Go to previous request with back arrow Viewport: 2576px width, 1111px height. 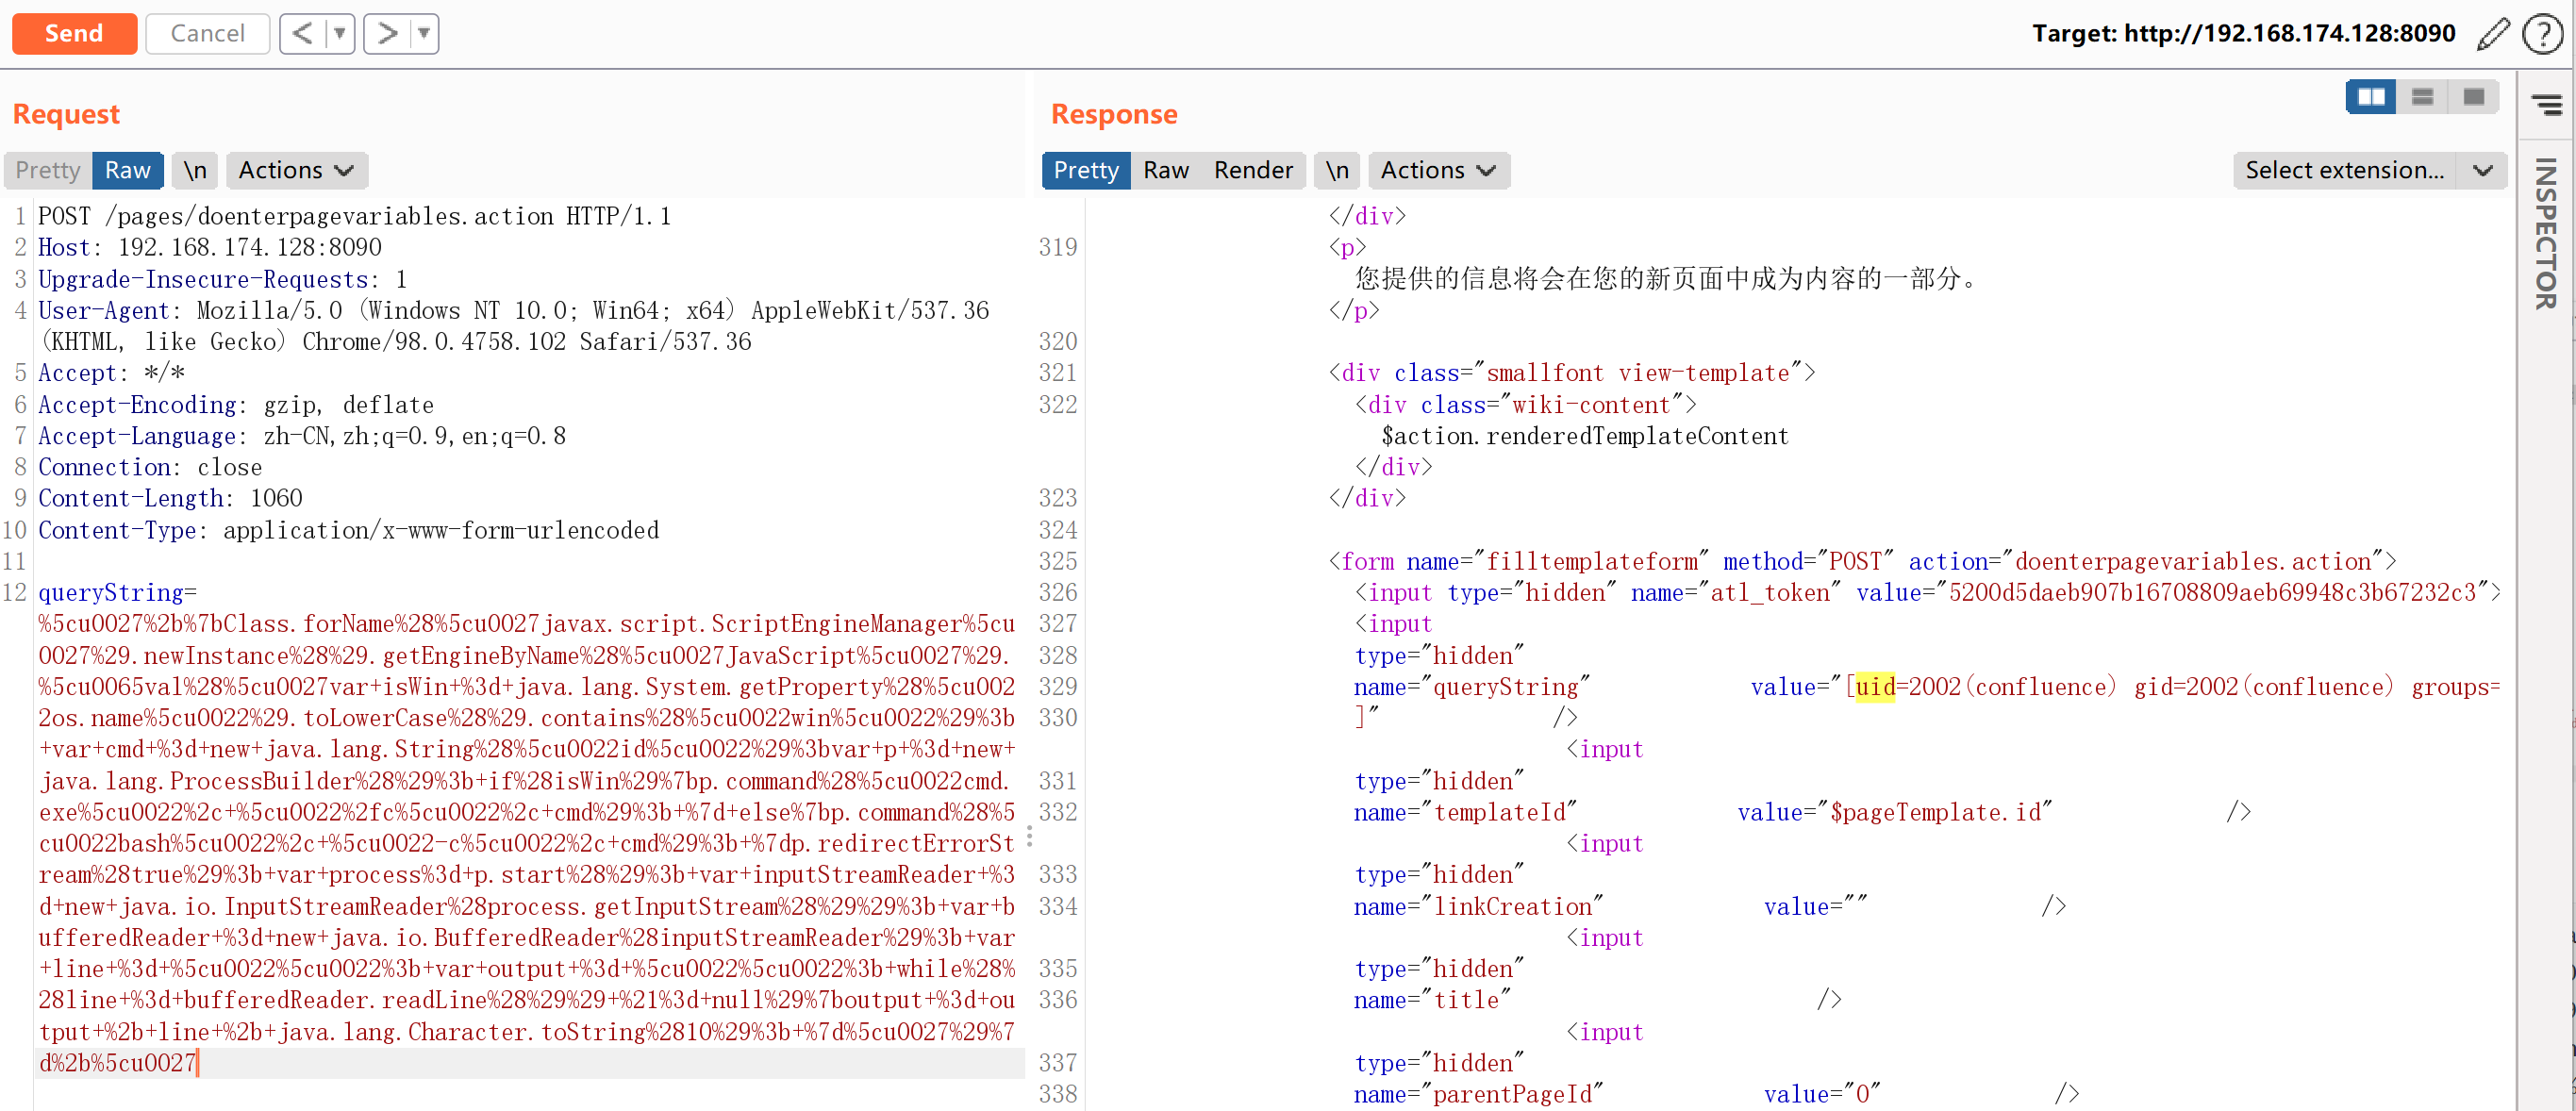(x=302, y=34)
